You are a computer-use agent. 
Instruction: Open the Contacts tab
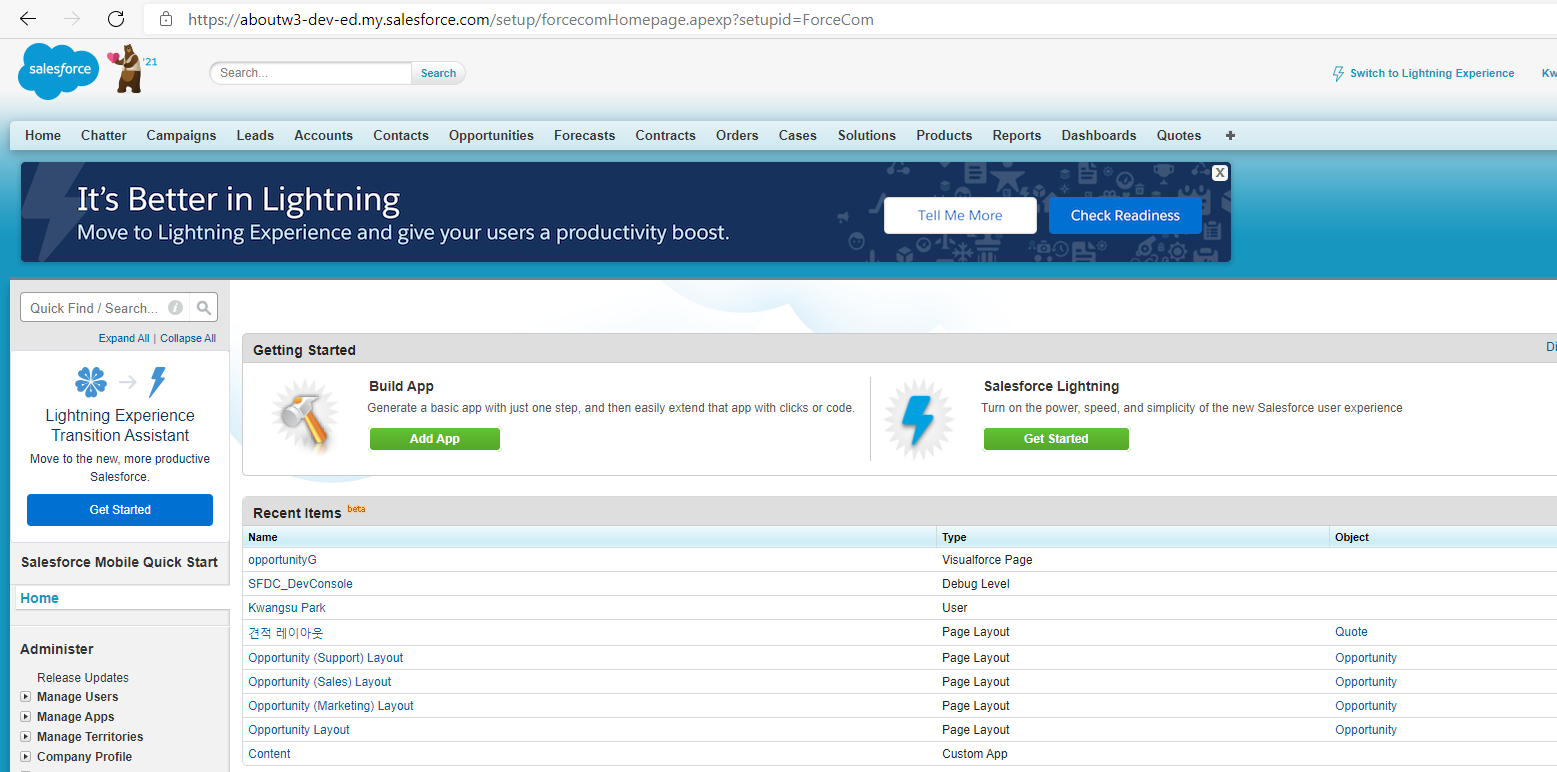tap(401, 135)
